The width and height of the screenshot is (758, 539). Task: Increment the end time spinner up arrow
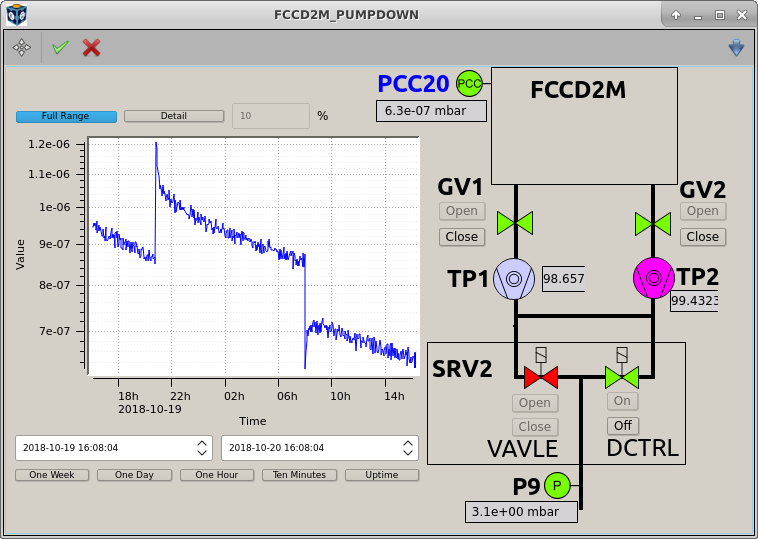(x=408, y=443)
